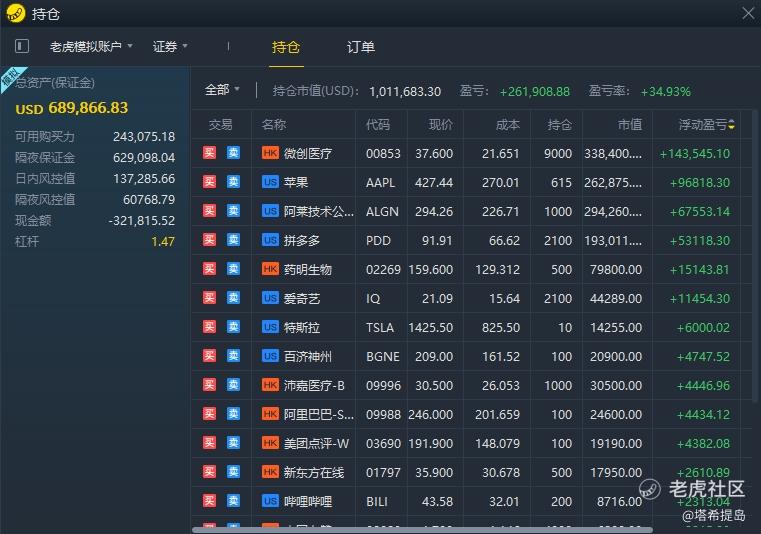Click the TSLA ticker code

click(380, 328)
